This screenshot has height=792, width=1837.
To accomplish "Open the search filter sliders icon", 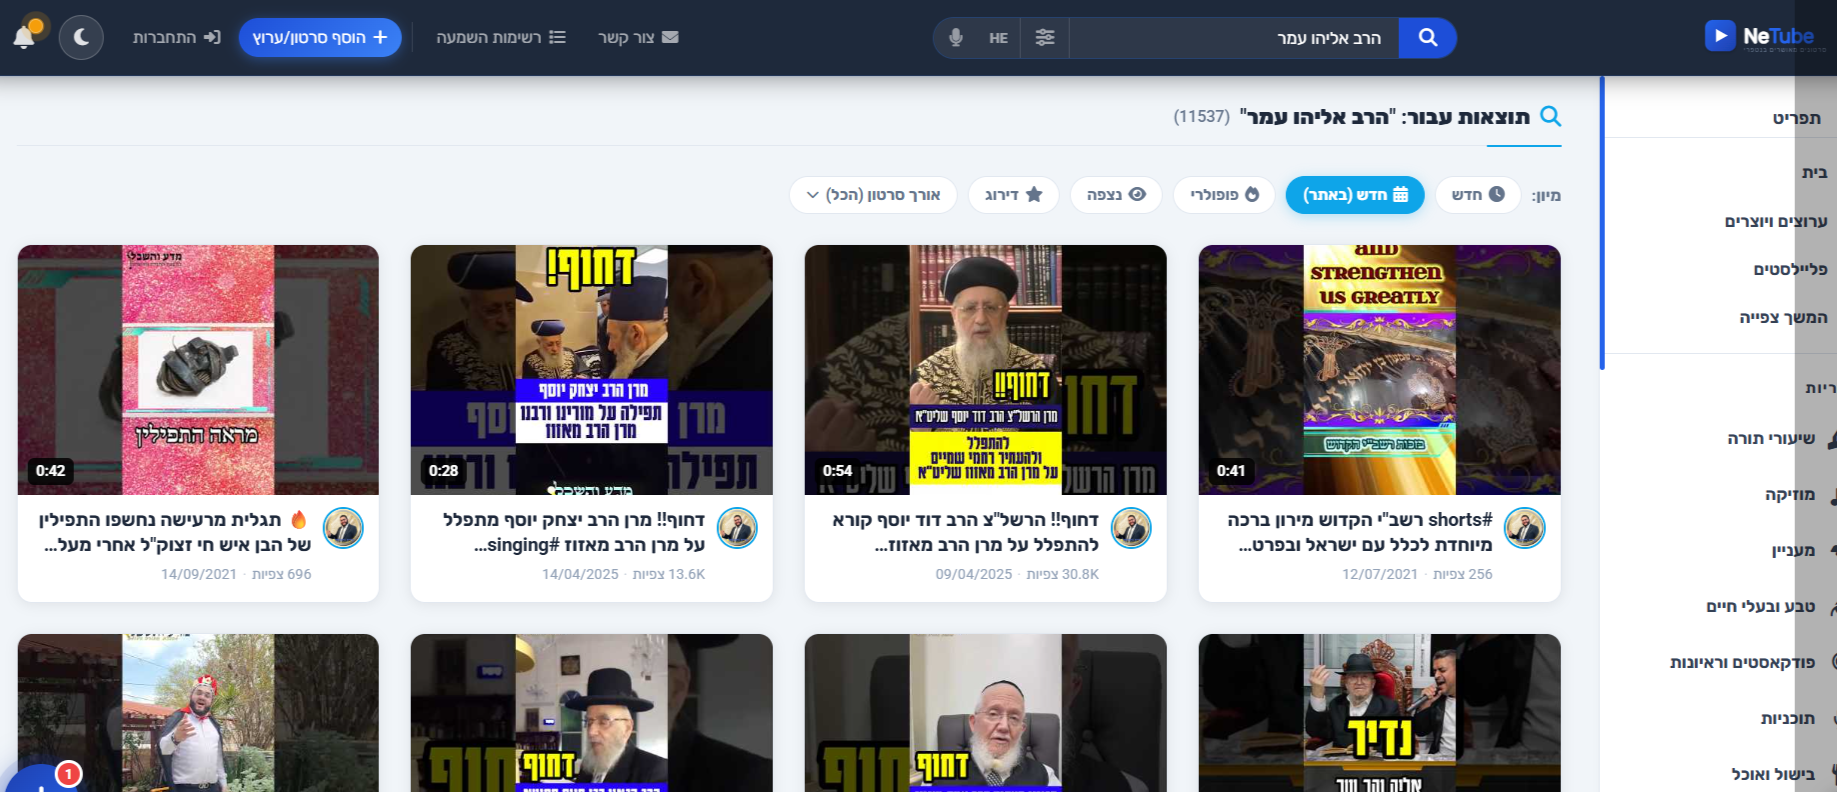I will pos(1045,38).
